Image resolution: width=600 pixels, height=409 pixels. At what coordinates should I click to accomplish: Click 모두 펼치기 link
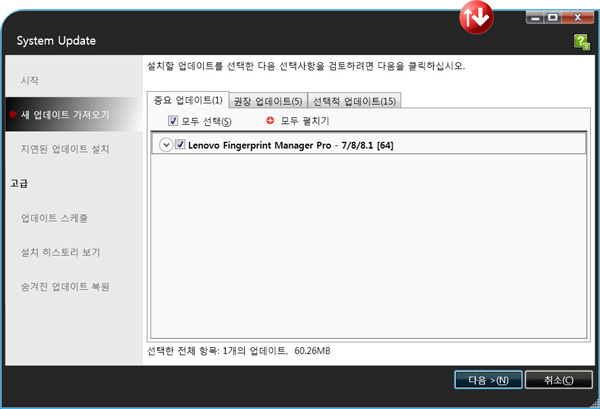[305, 121]
